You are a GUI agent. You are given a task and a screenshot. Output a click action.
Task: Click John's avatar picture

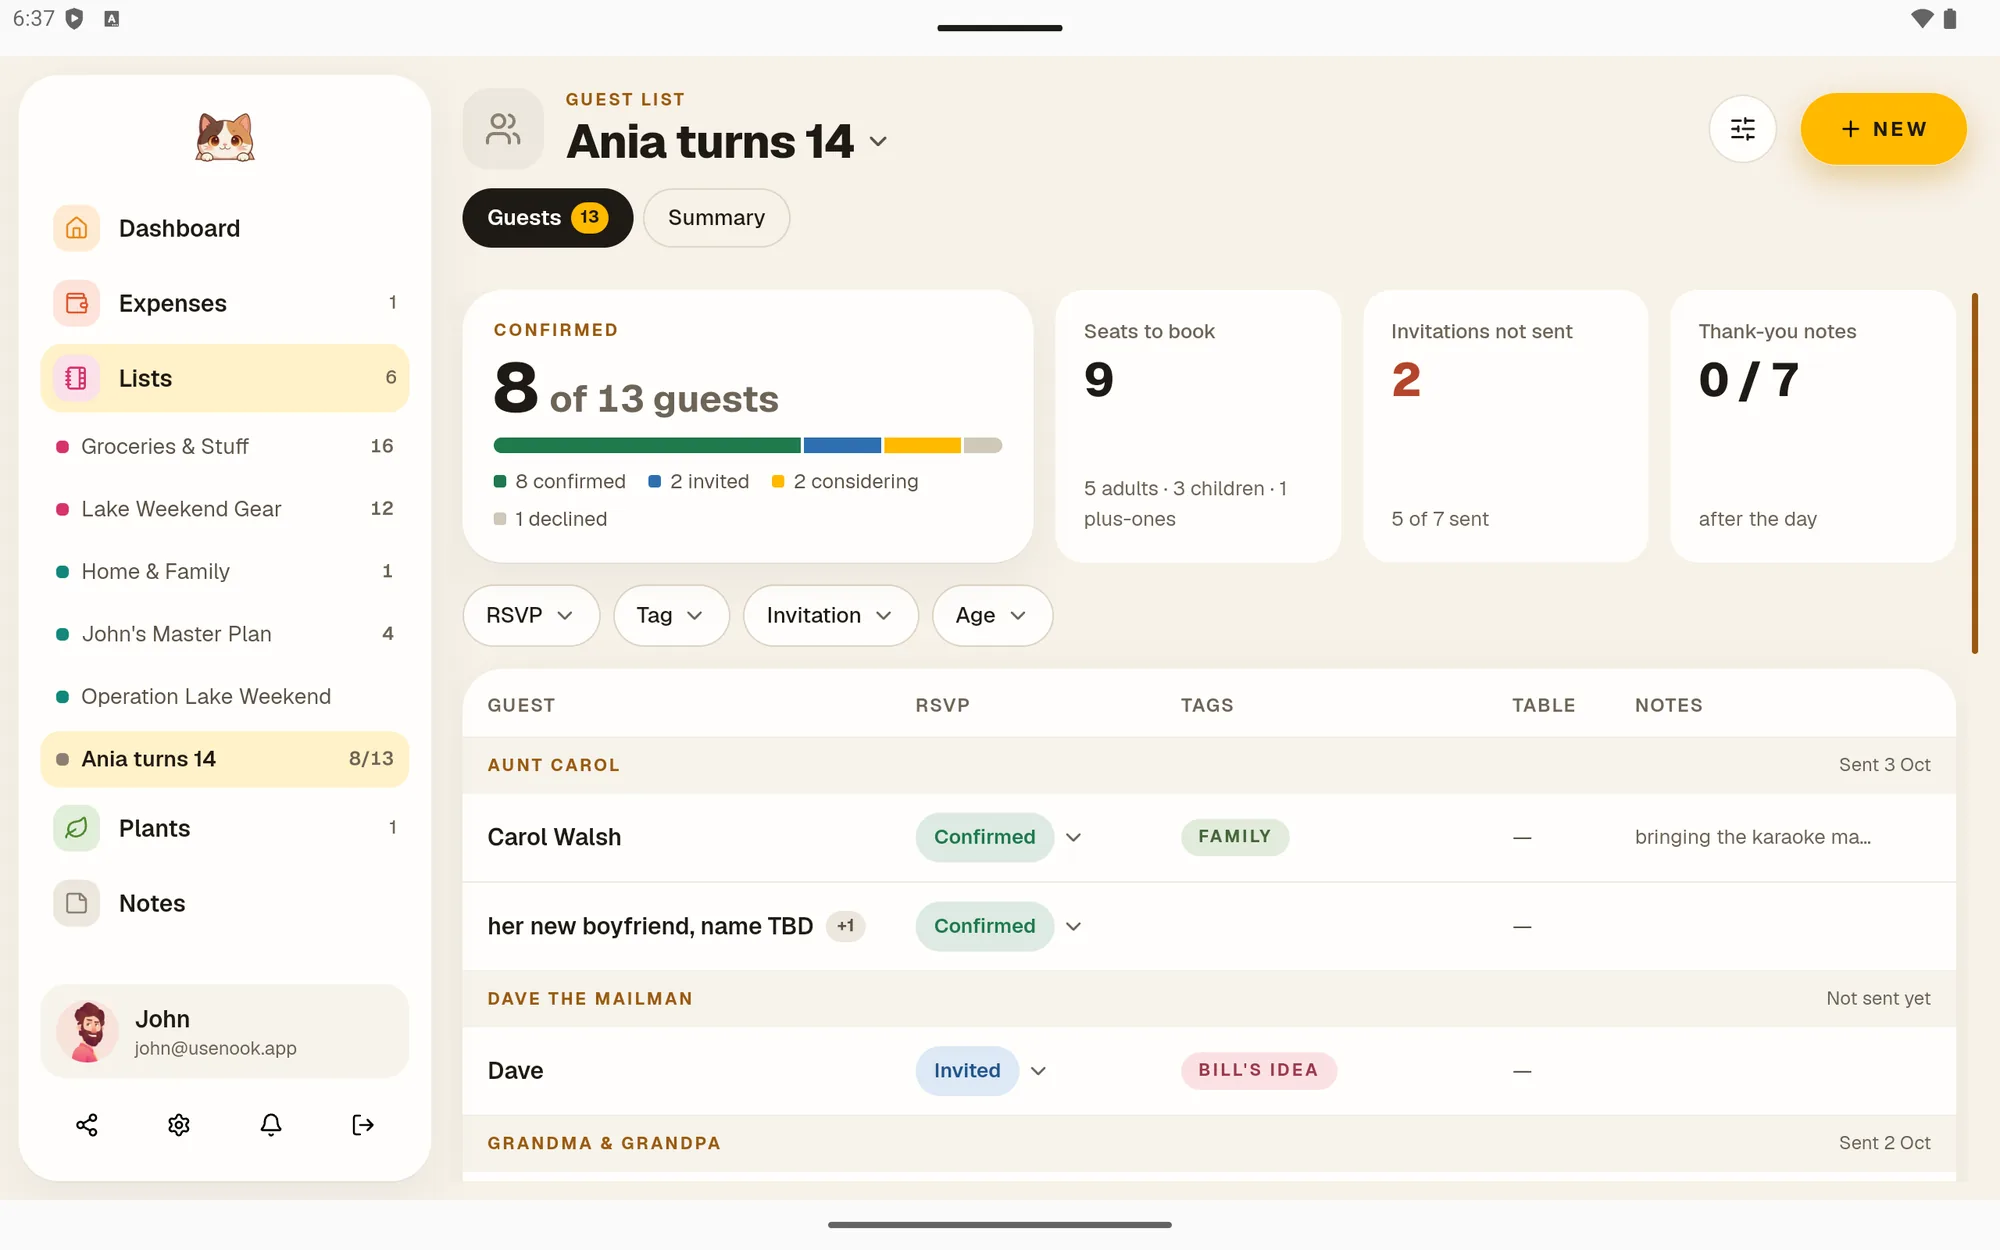88,1031
